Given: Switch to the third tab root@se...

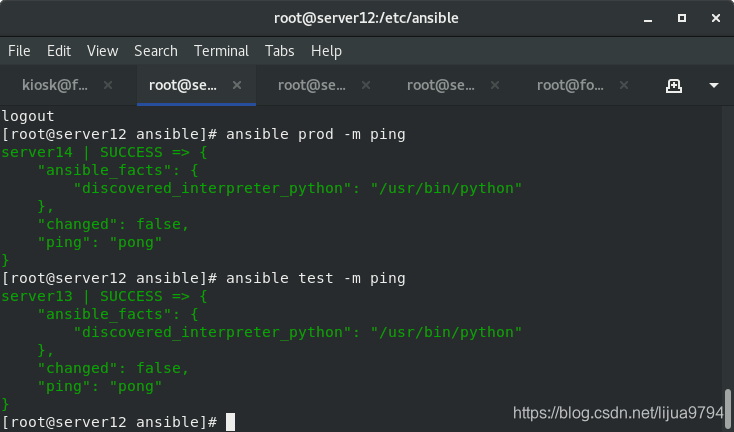Looking at the screenshot, I should (x=312, y=85).
